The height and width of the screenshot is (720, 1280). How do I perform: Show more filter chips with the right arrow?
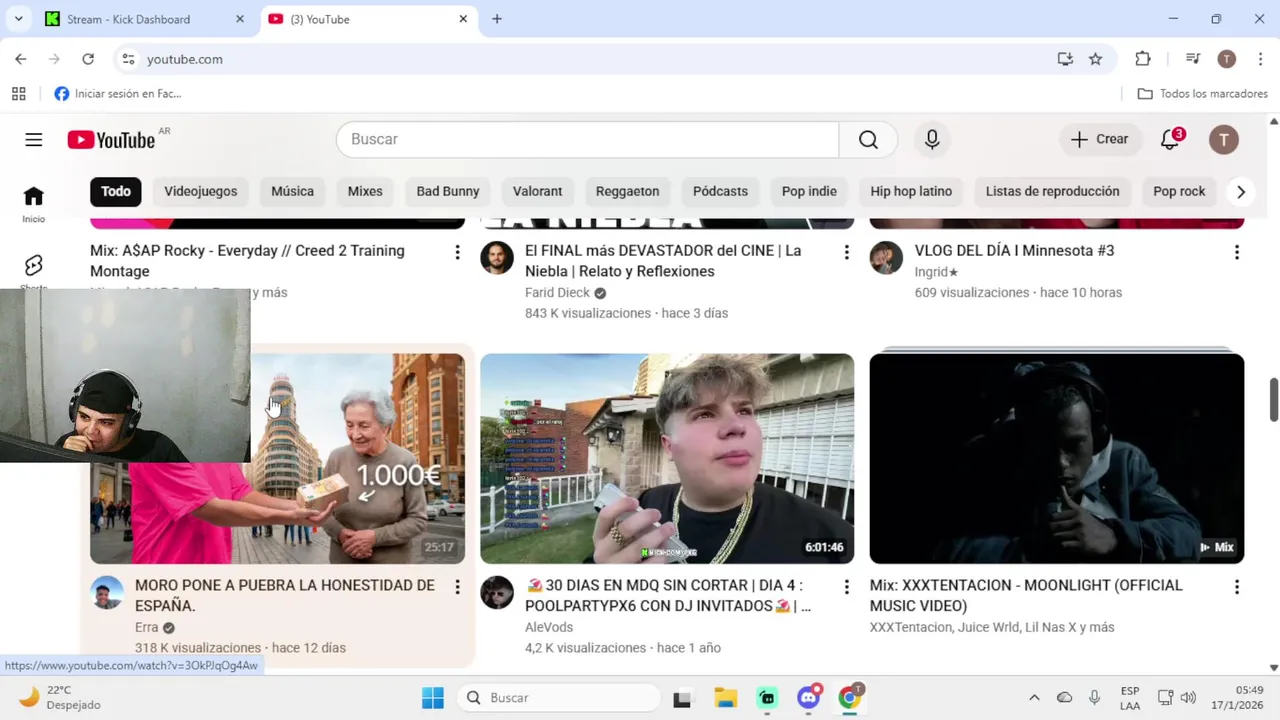[1240, 191]
